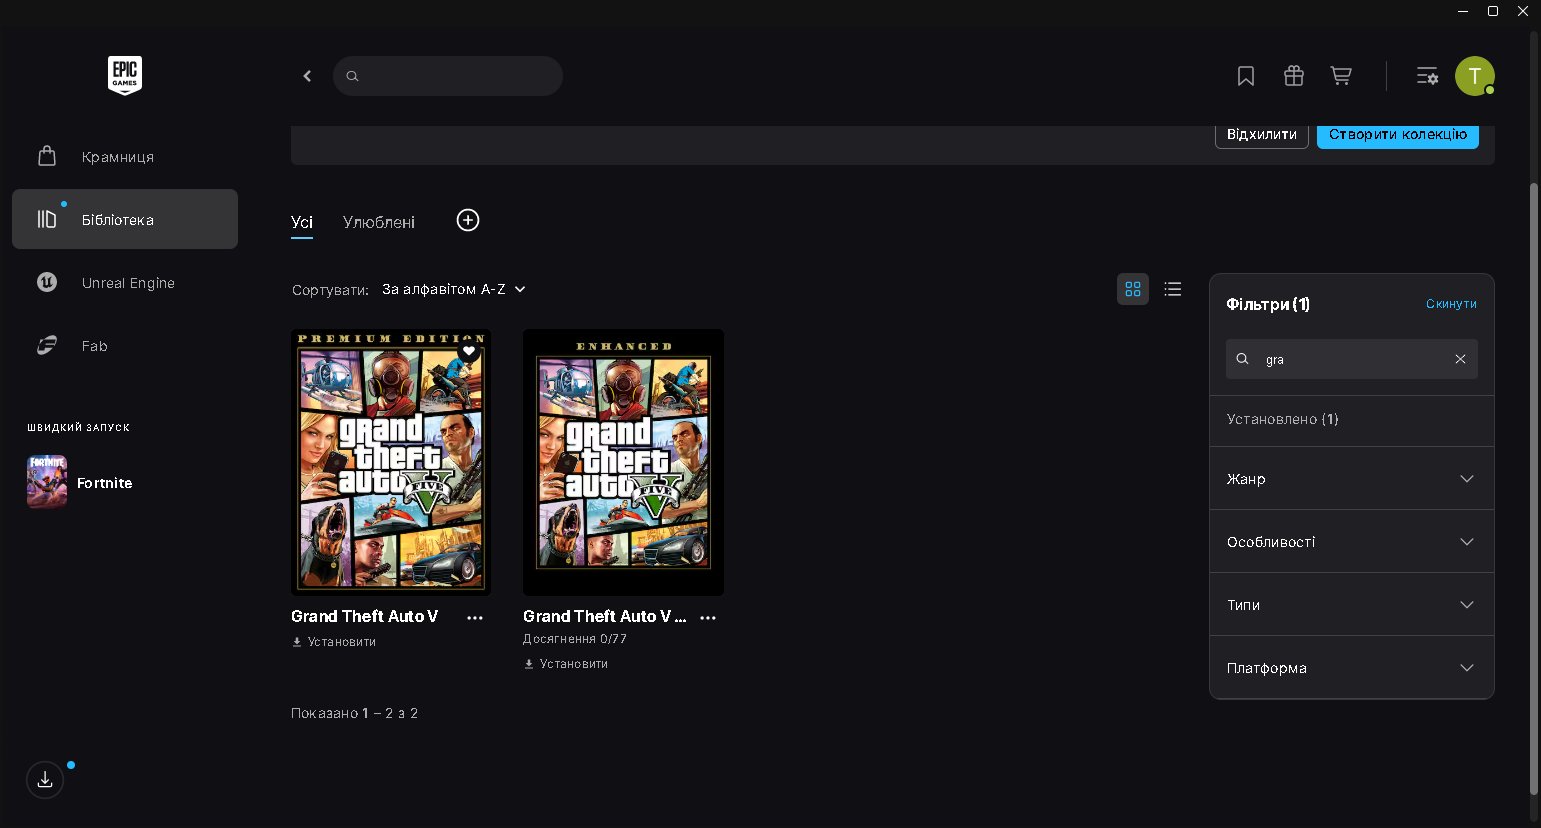
Task: Click the vertical scrollbar
Action: coord(1534,489)
